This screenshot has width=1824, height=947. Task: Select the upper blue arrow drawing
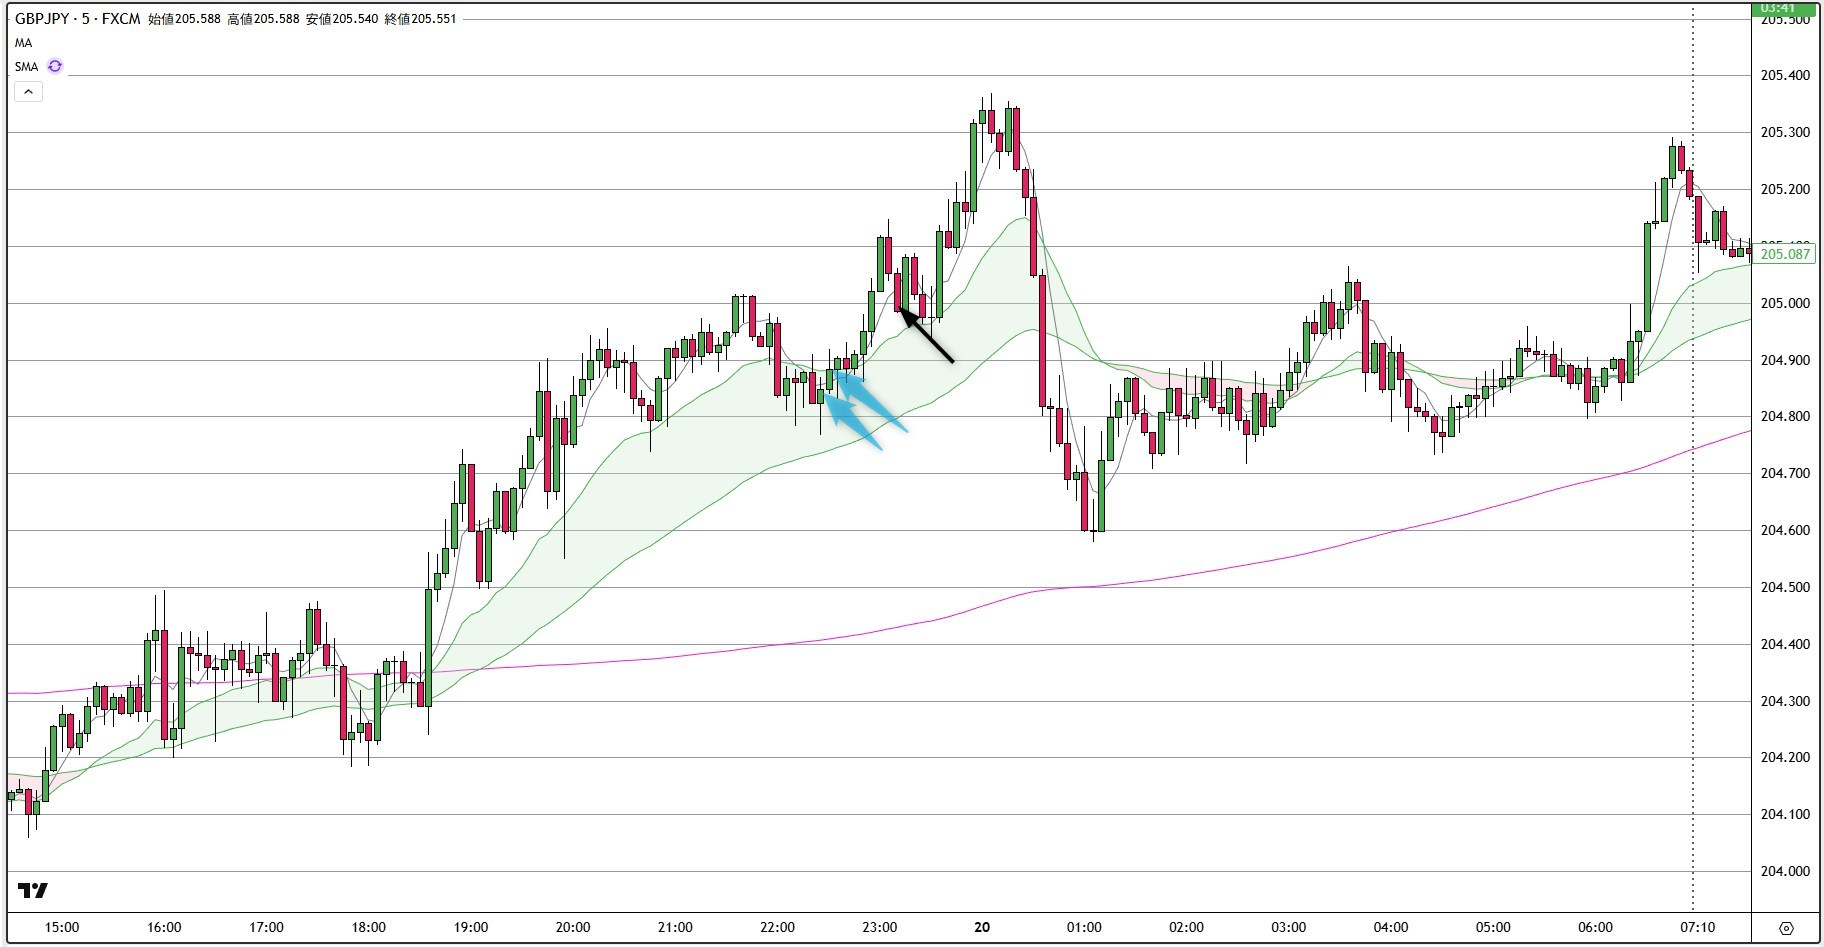point(873,402)
